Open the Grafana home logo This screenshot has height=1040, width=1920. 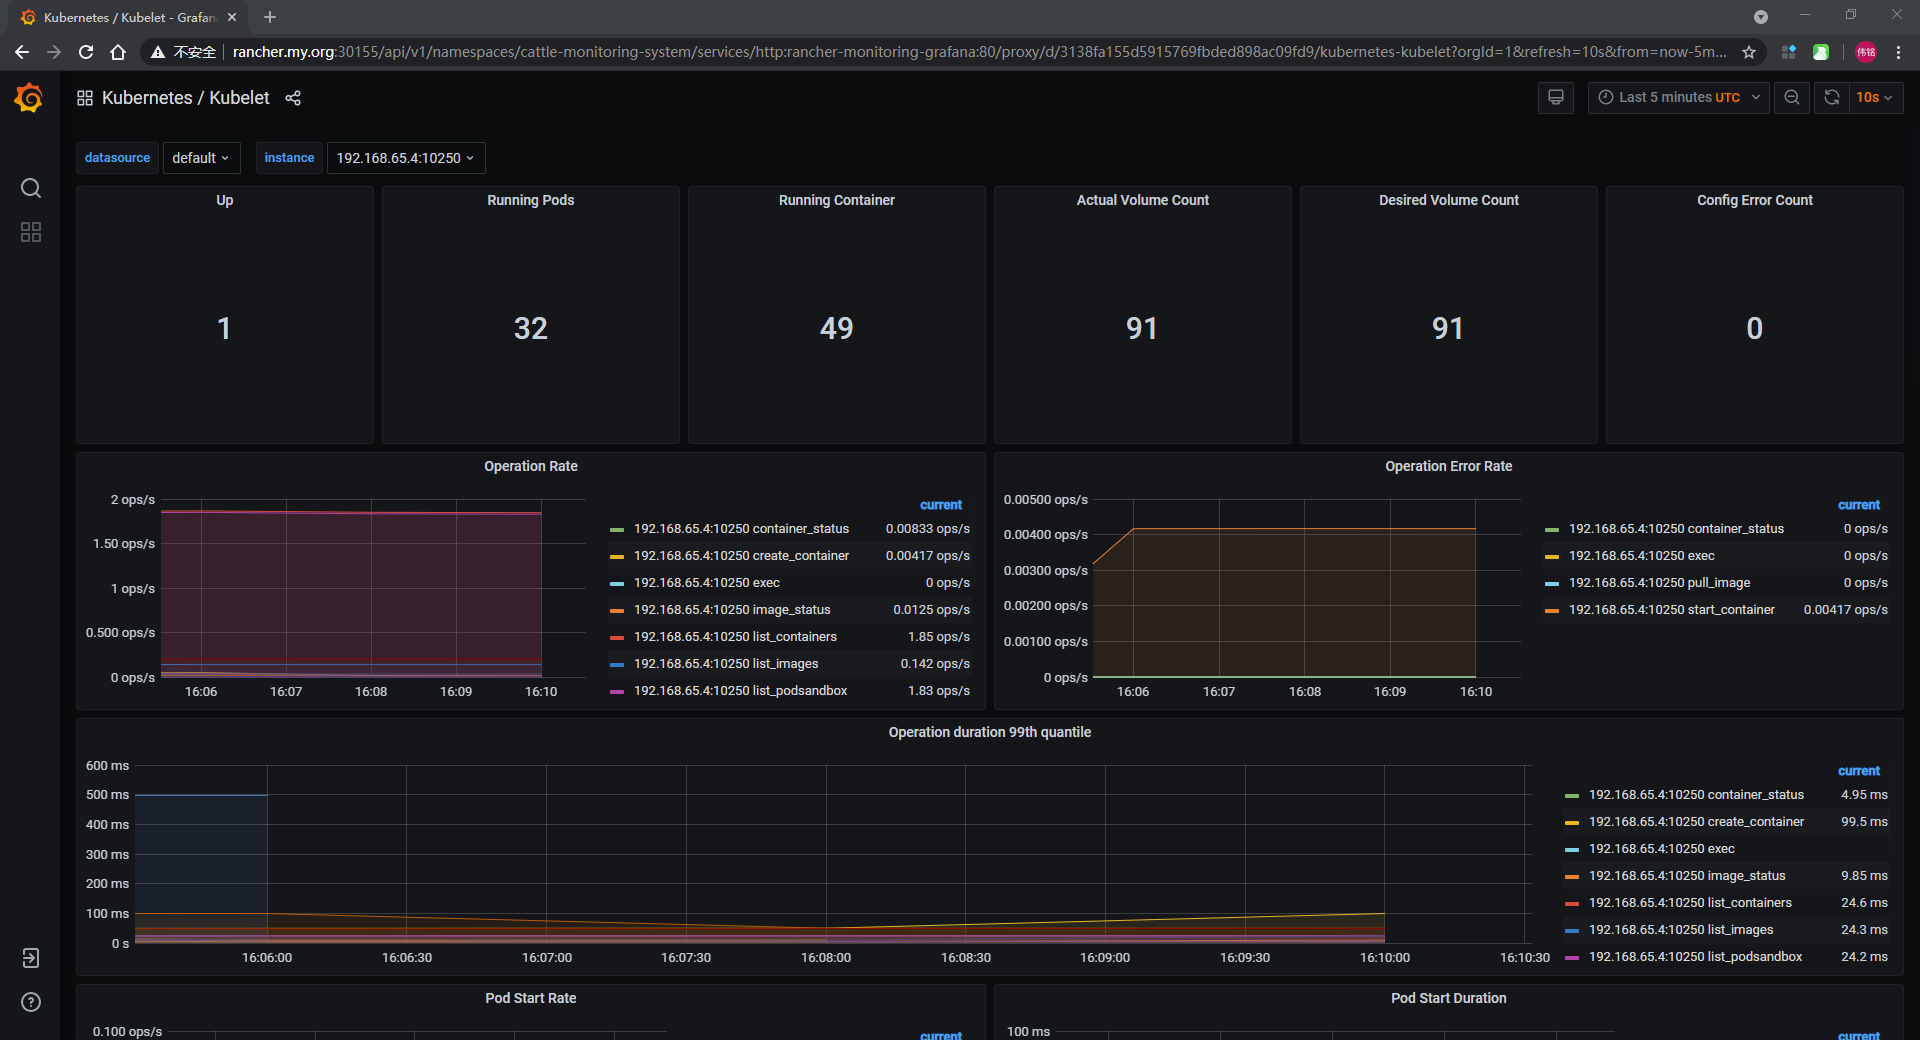point(29,98)
